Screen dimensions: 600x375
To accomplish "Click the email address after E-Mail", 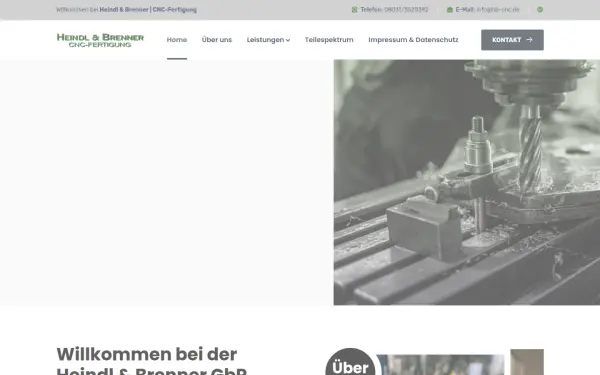I will point(498,10).
